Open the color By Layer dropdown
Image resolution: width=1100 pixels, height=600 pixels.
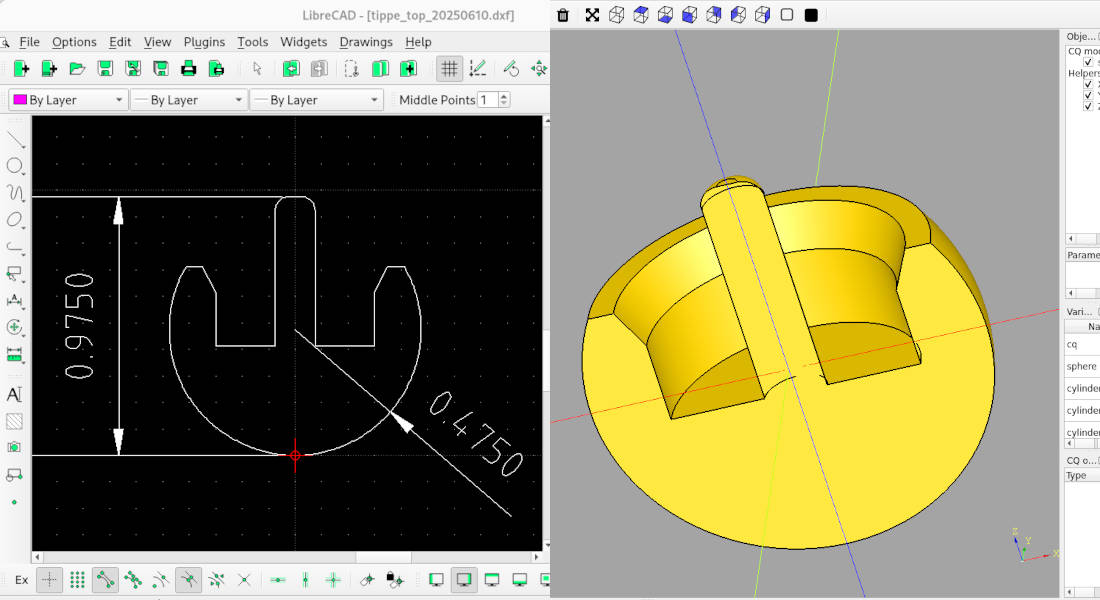coord(68,100)
